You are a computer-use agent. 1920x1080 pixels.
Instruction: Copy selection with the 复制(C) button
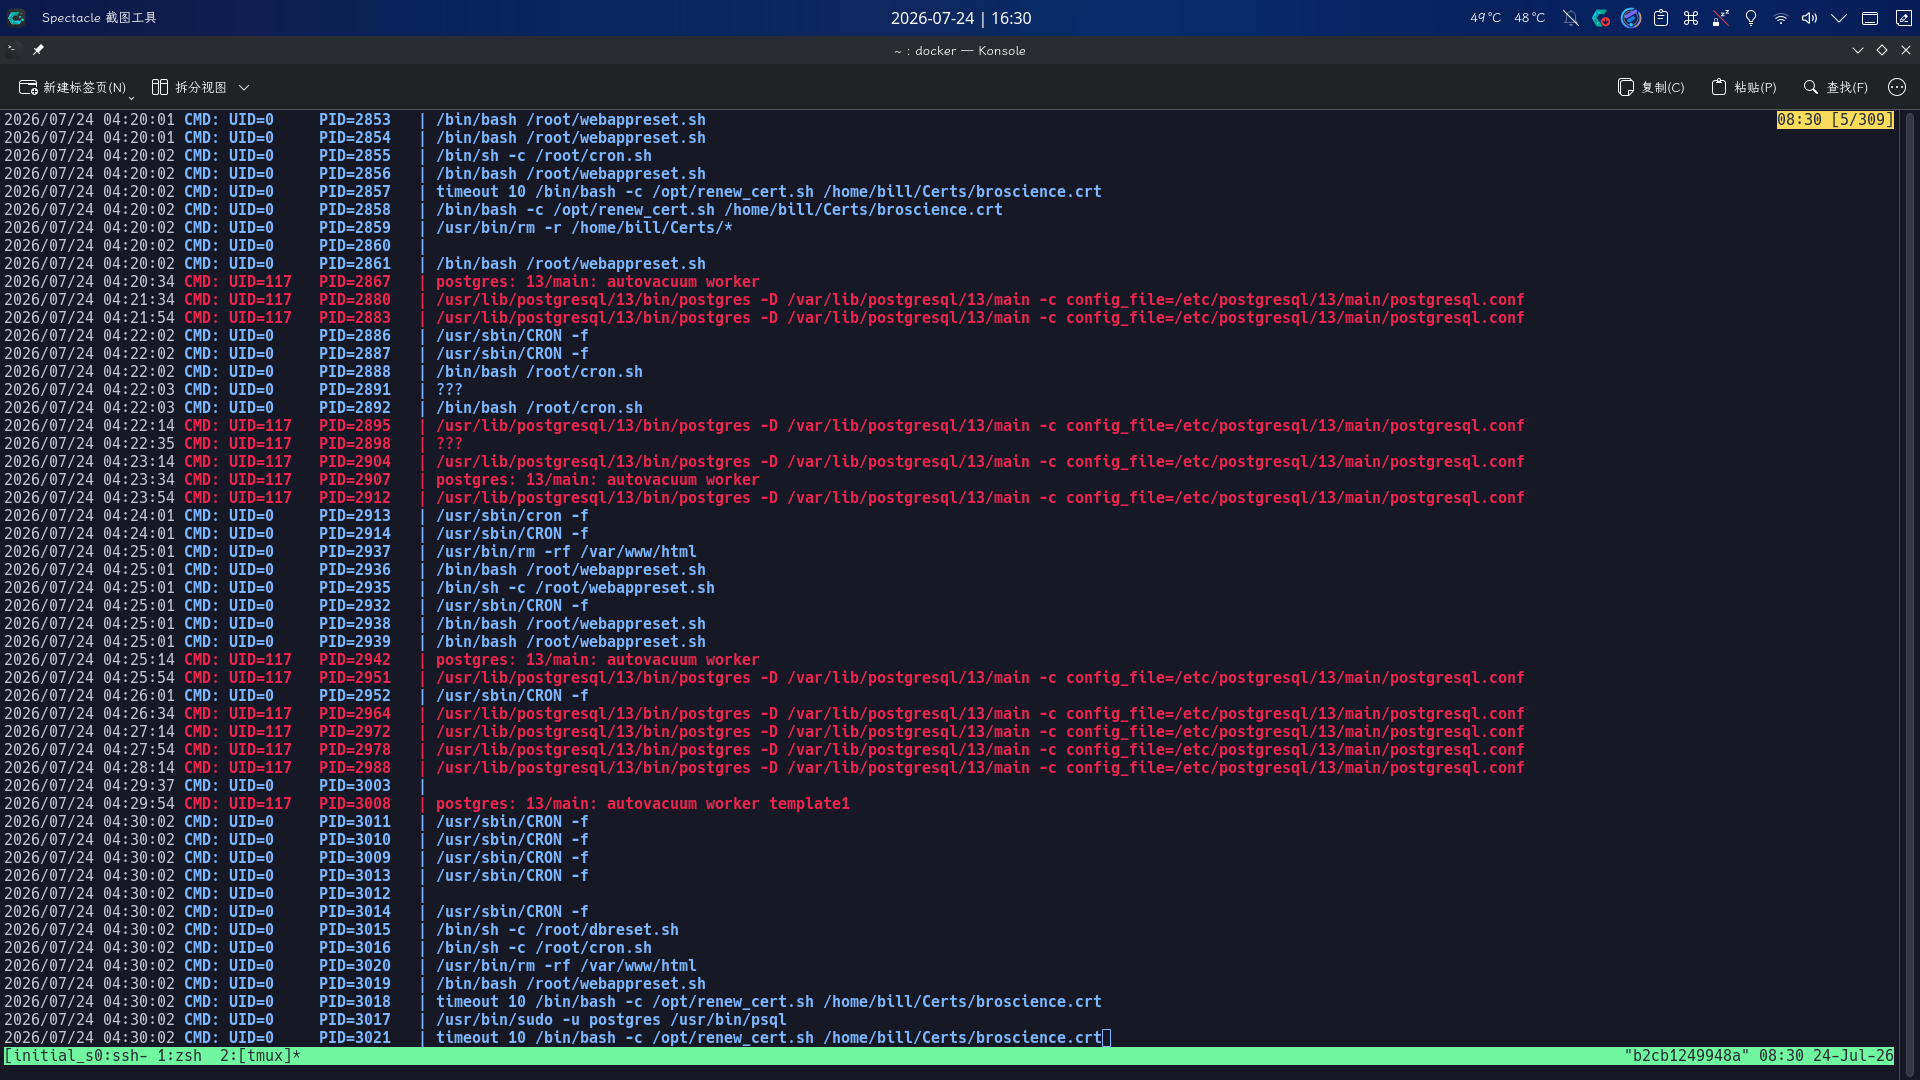pyautogui.click(x=1651, y=88)
